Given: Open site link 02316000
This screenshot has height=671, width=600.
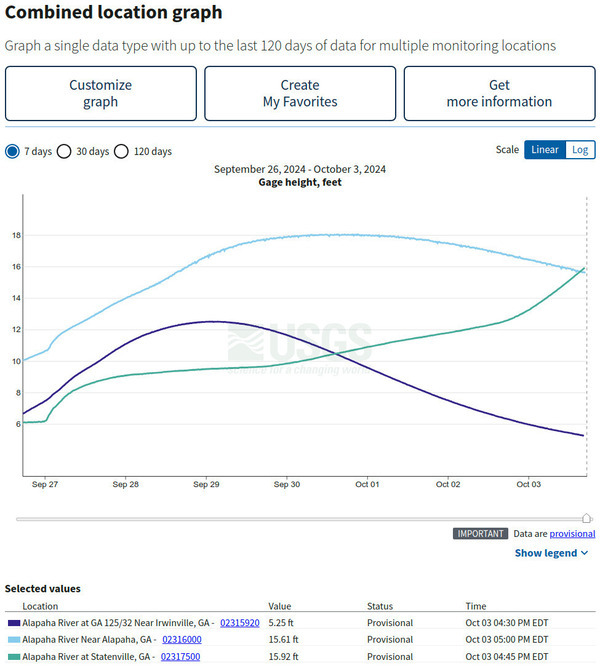Looking at the screenshot, I should pyautogui.click(x=182, y=639).
